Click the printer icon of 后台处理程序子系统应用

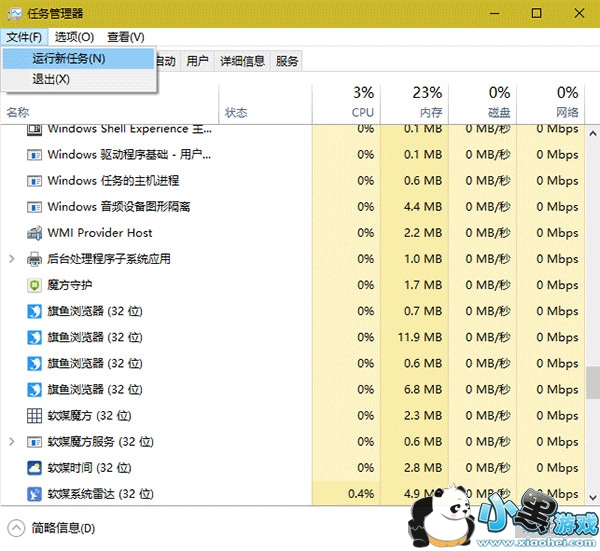pyautogui.click(x=34, y=259)
